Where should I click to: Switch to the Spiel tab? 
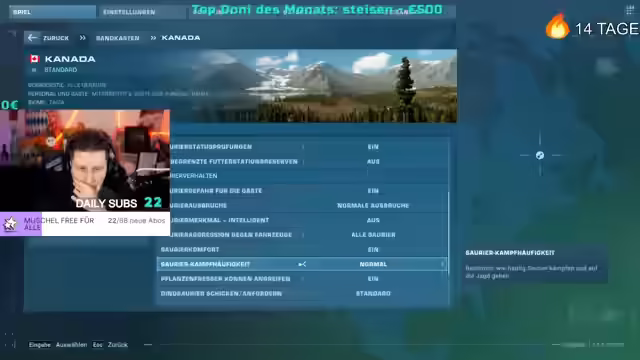(x=52, y=12)
